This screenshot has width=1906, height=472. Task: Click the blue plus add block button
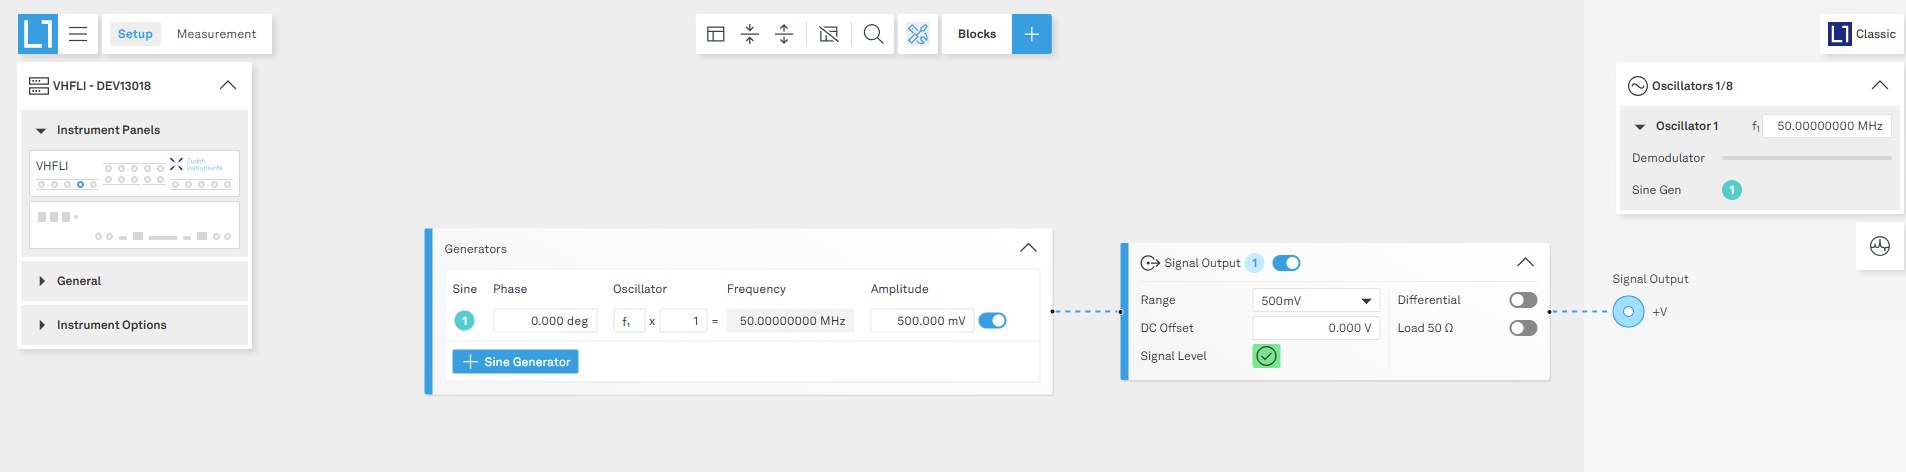[1031, 34]
